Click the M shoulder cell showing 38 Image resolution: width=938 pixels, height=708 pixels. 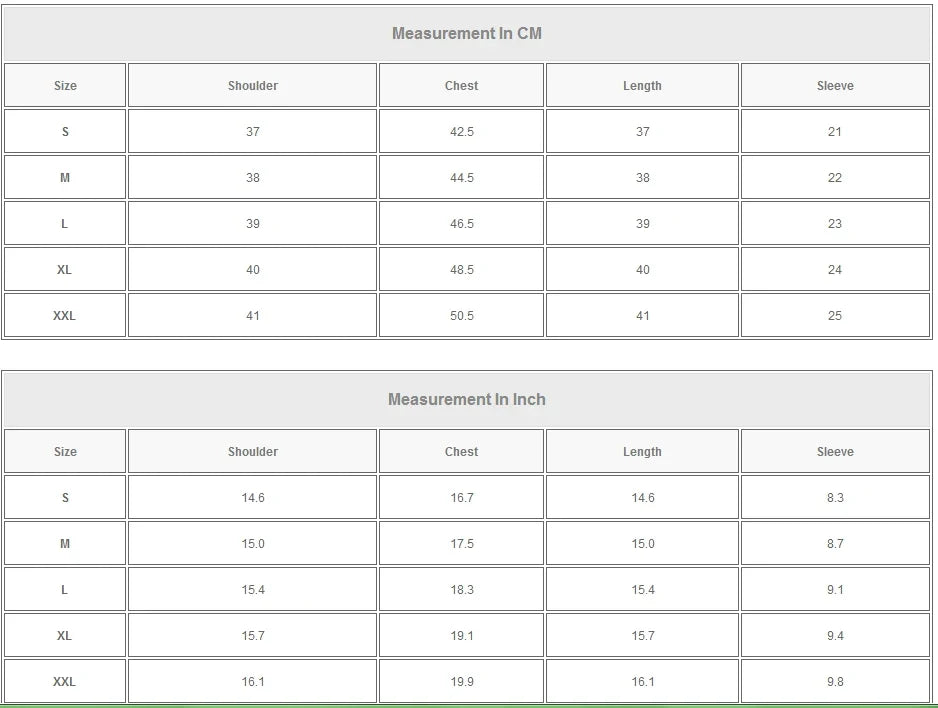252,178
